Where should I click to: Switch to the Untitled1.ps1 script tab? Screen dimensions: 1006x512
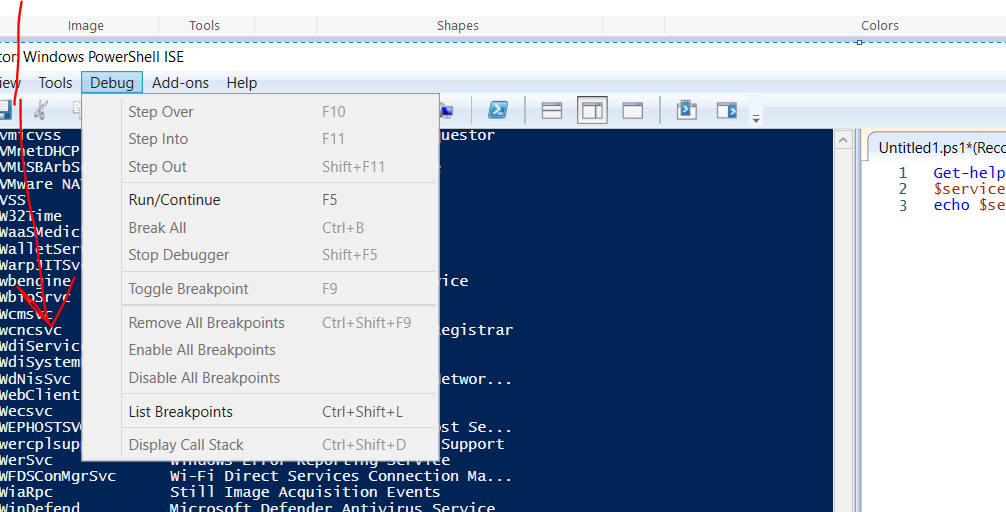[x=937, y=148]
